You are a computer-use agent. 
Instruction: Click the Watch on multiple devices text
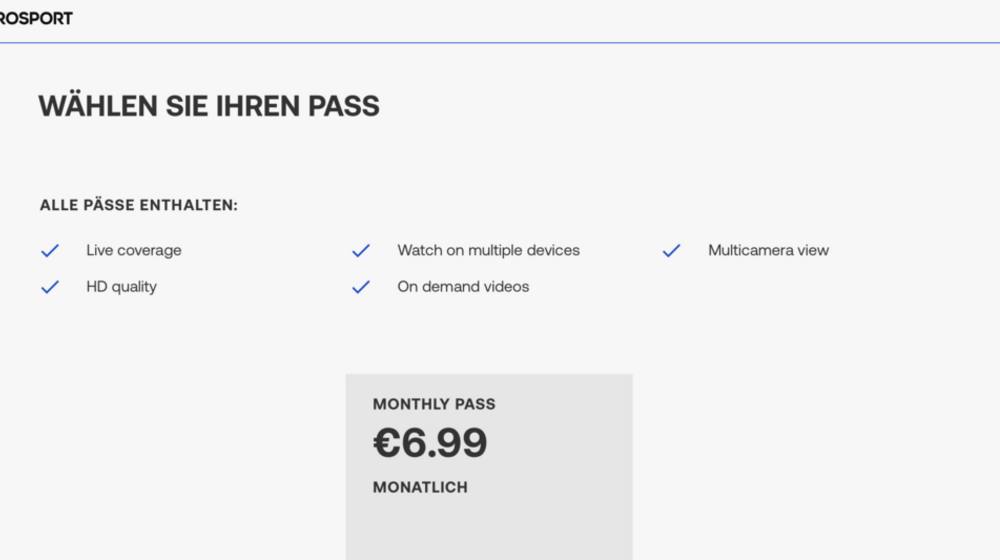pos(489,250)
